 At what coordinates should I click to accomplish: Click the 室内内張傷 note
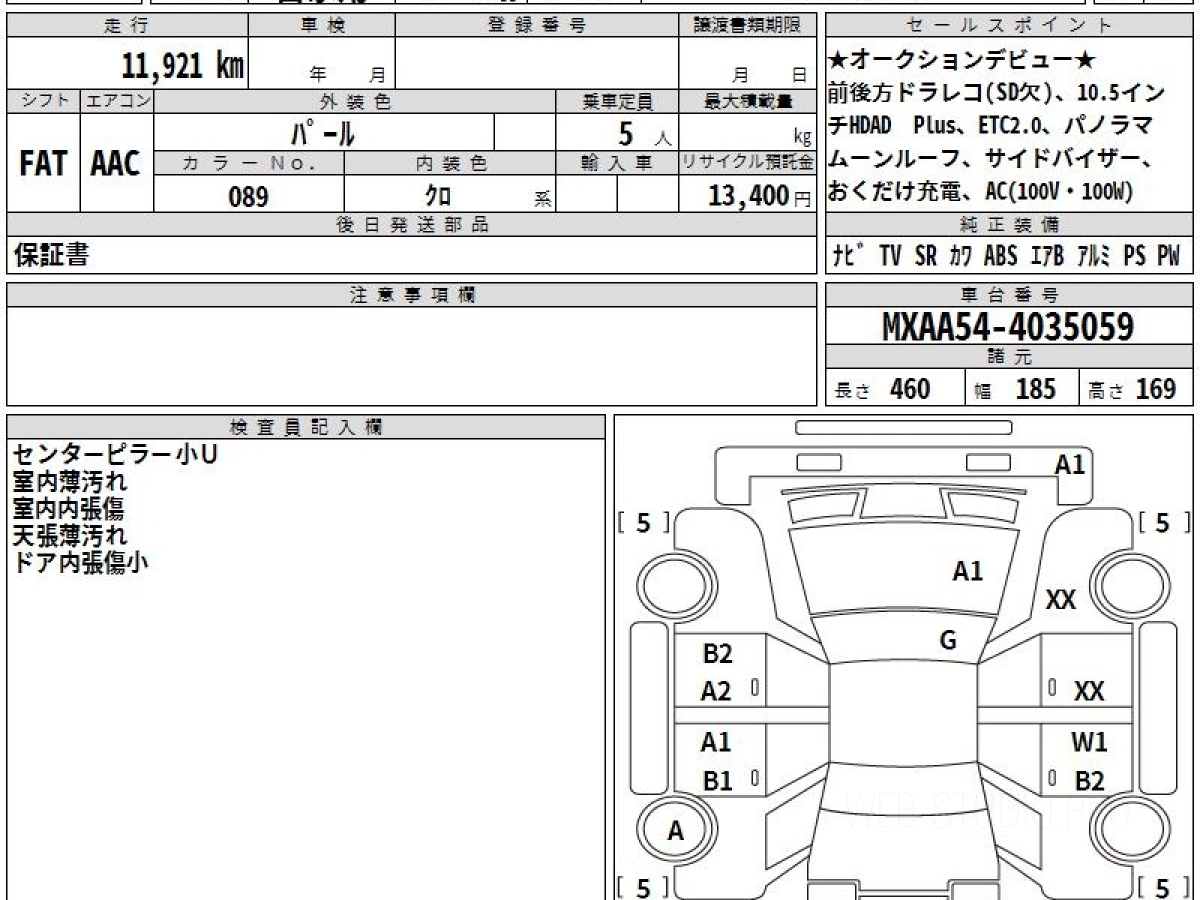pos(68,508)
